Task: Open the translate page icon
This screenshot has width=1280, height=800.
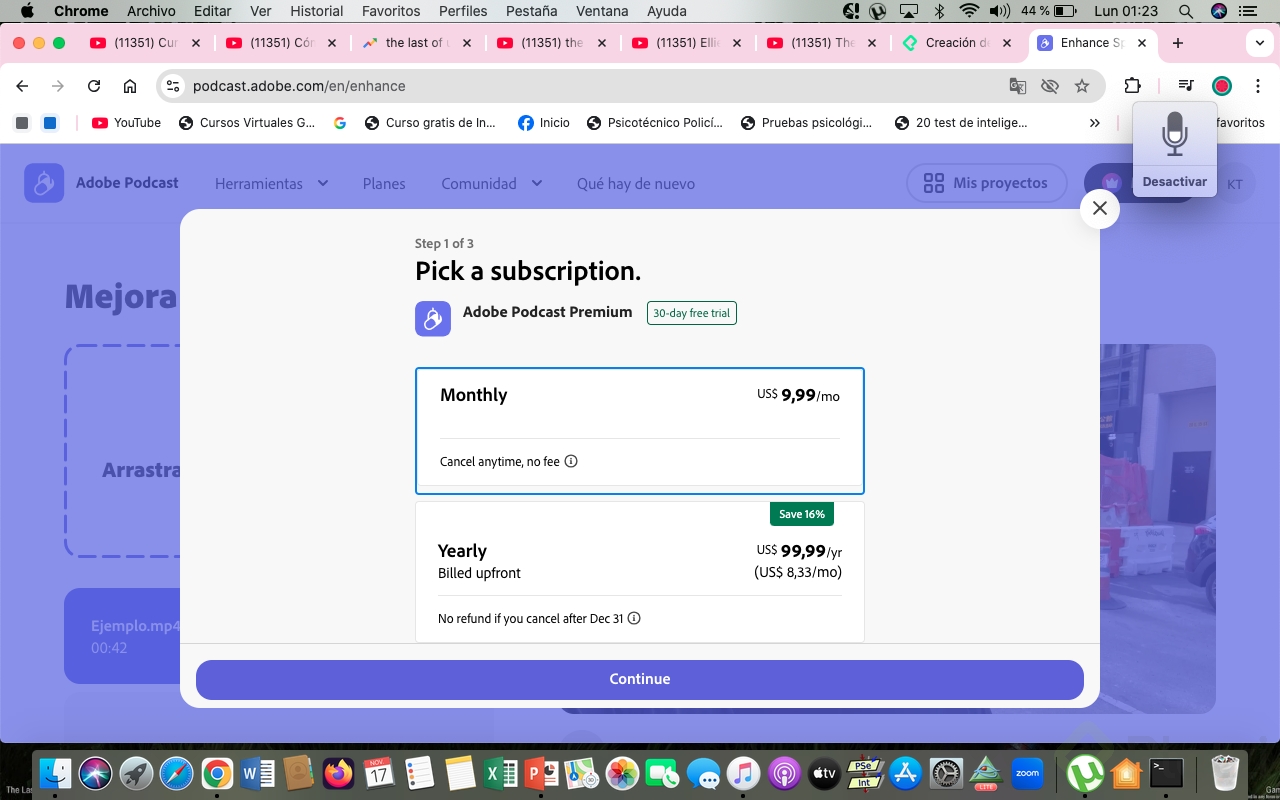Action: click(1018, 86)
